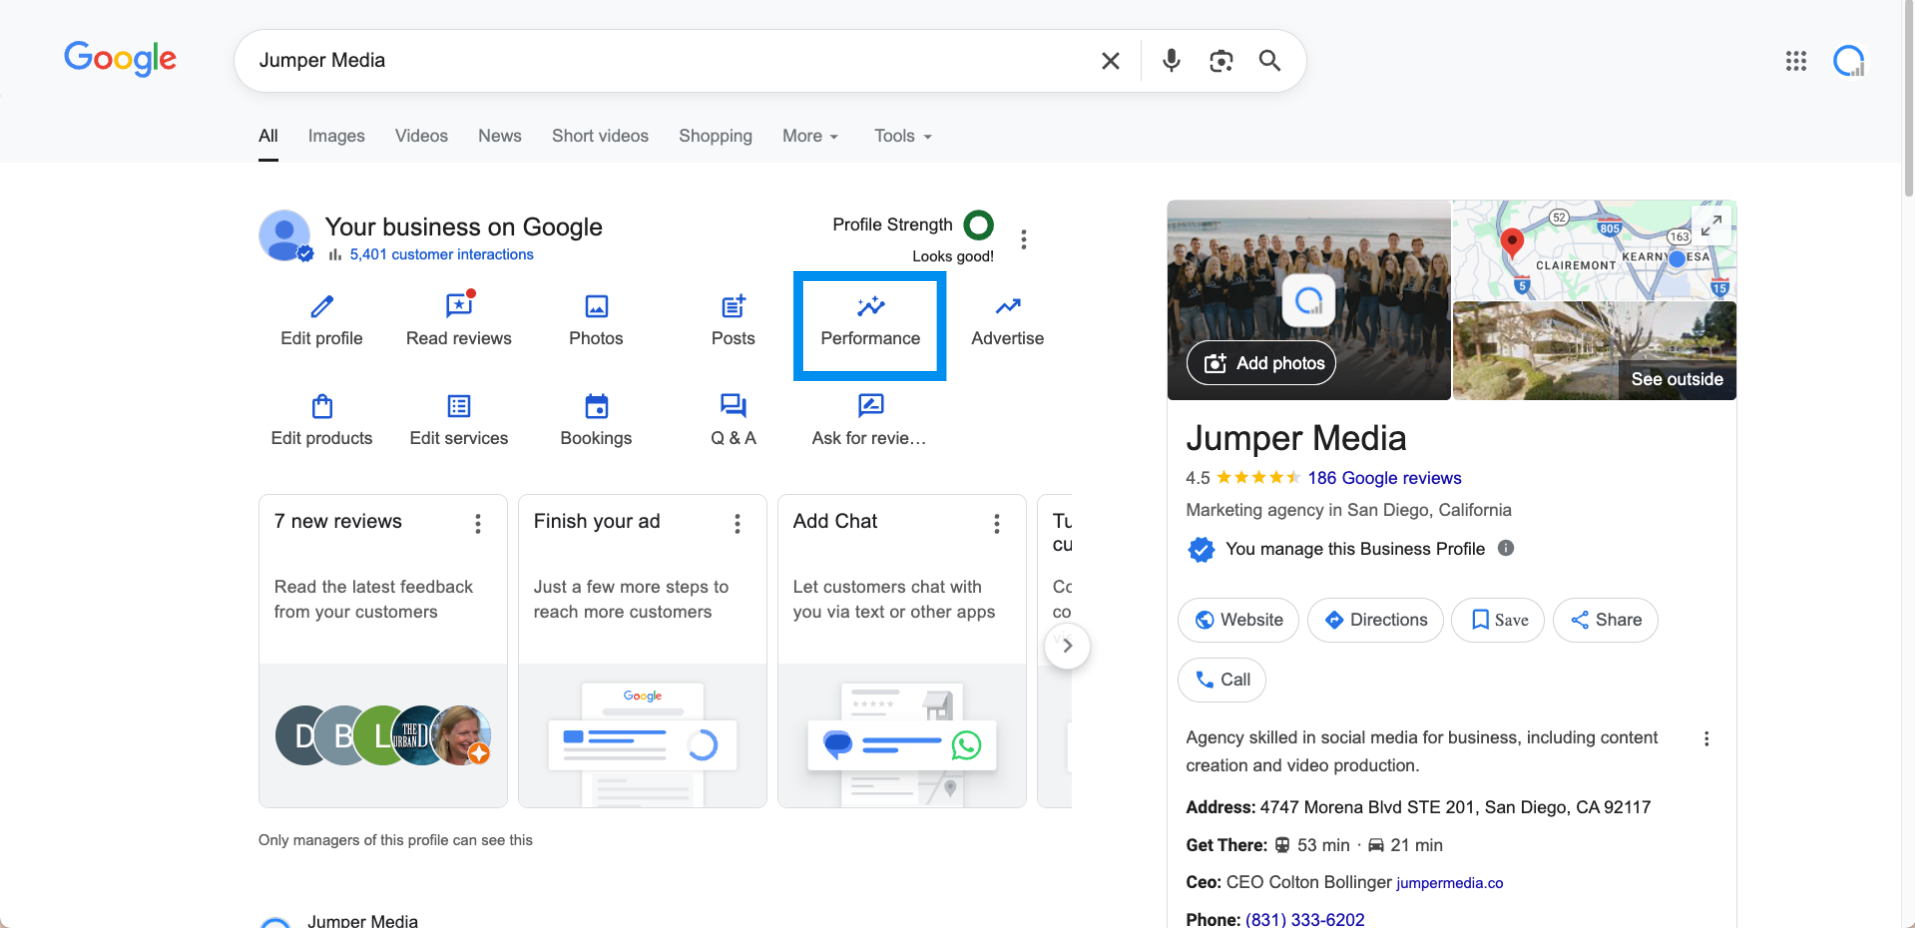This screenshot has width=1915, height=928.
Task: Open Read reviews icon
Action: coord(458,306)
